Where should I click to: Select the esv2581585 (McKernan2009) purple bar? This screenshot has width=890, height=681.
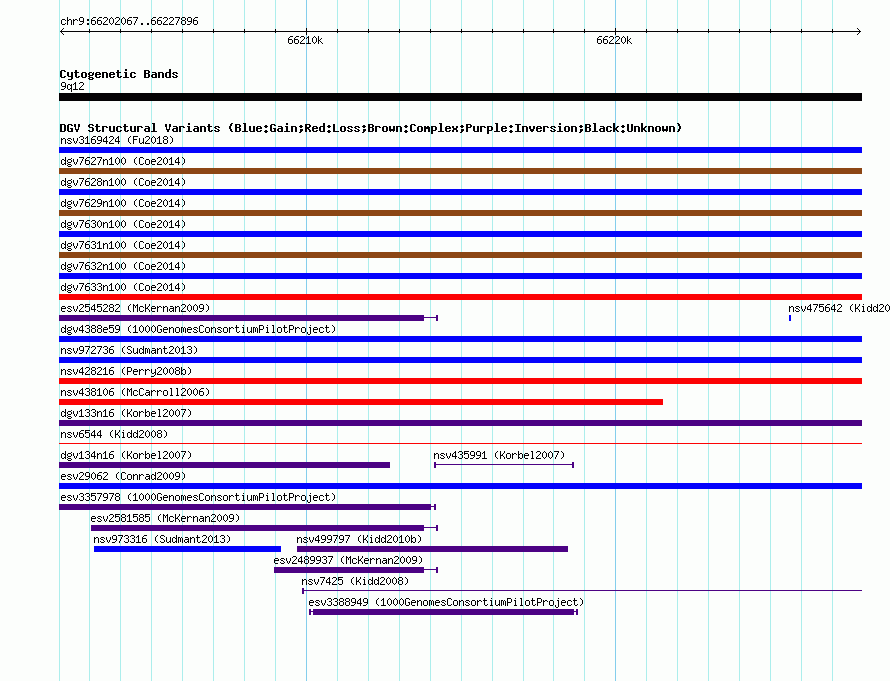point(264,528)
